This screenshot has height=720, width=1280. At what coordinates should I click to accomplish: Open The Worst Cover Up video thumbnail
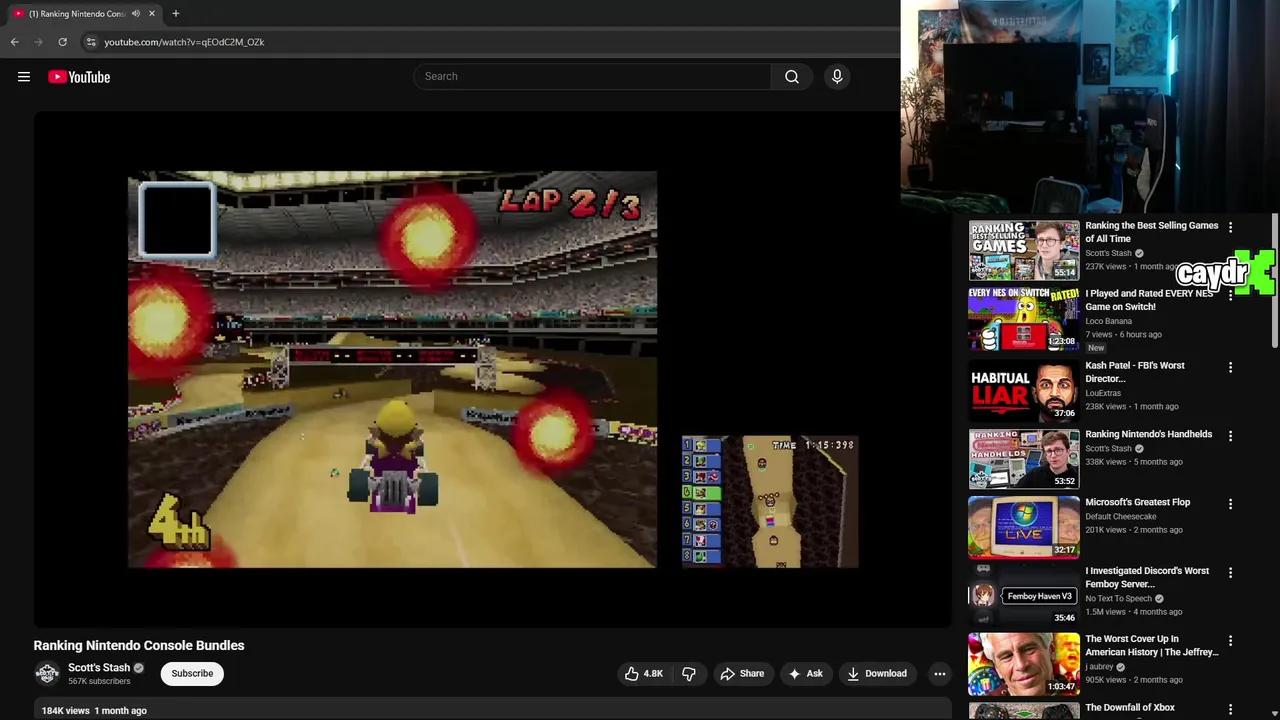(x=1024, y=664)
